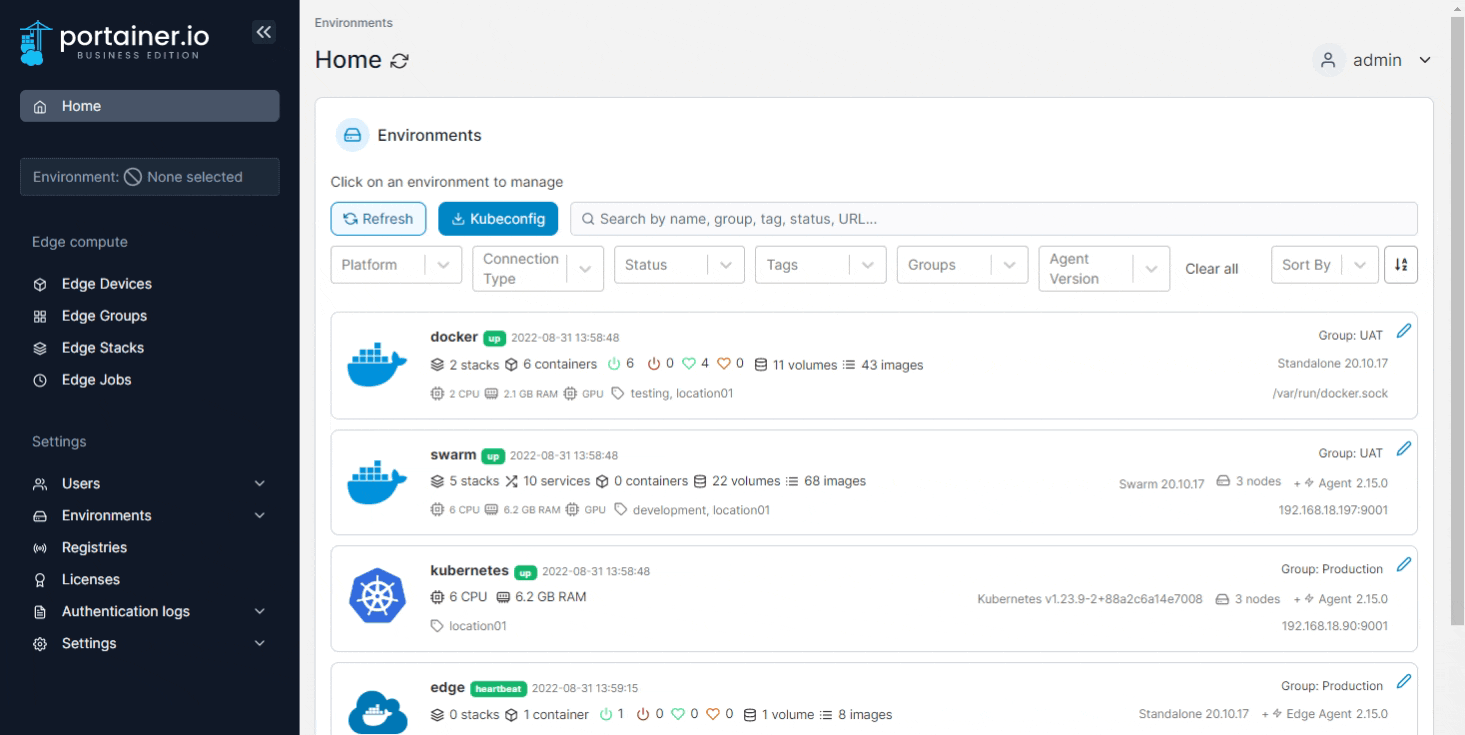Screen dimensions: 1465x735
Task: Click the environment search field
Action: point(994,219)
